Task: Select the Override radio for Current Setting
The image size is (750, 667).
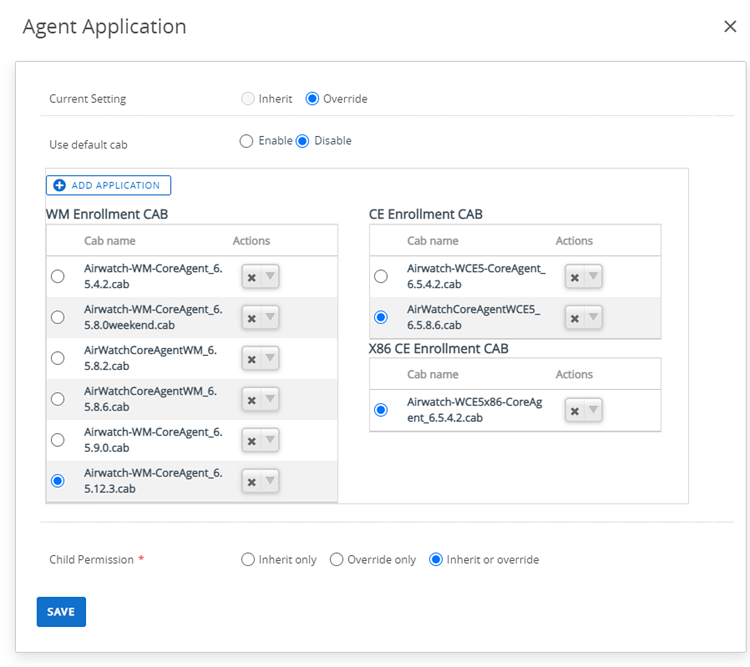Action: pos(312,99)
